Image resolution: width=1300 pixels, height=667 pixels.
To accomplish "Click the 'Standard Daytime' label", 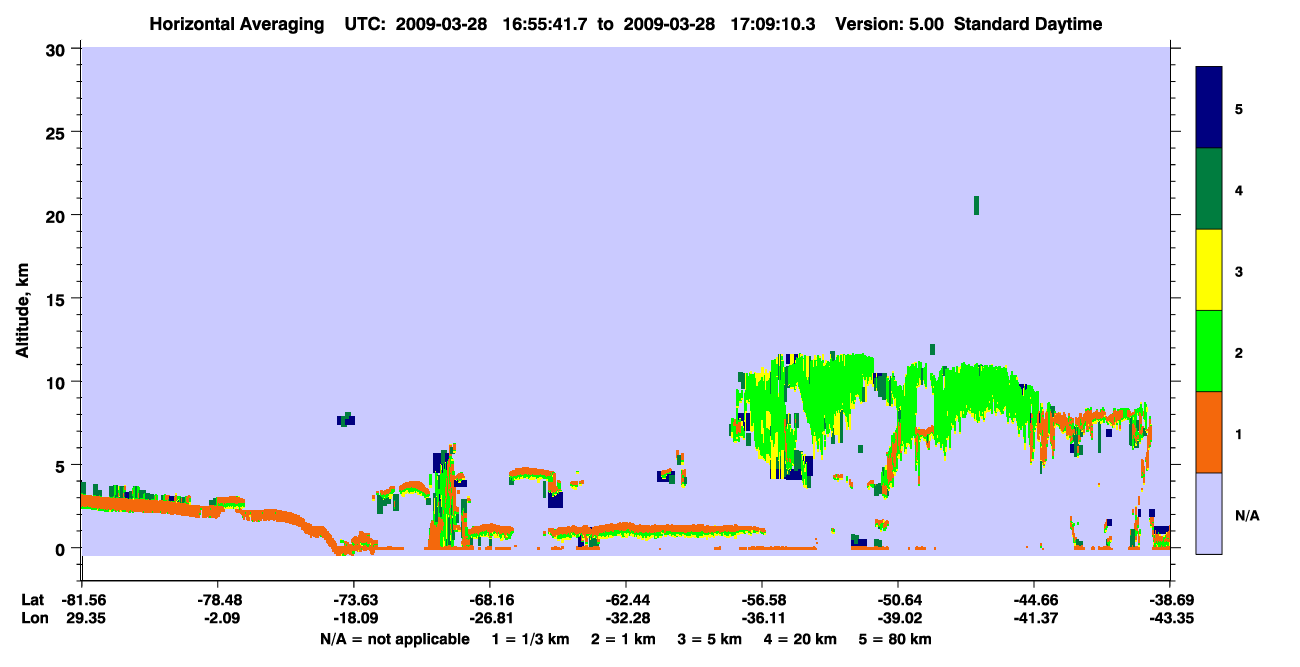I will tap(1027, 24).
